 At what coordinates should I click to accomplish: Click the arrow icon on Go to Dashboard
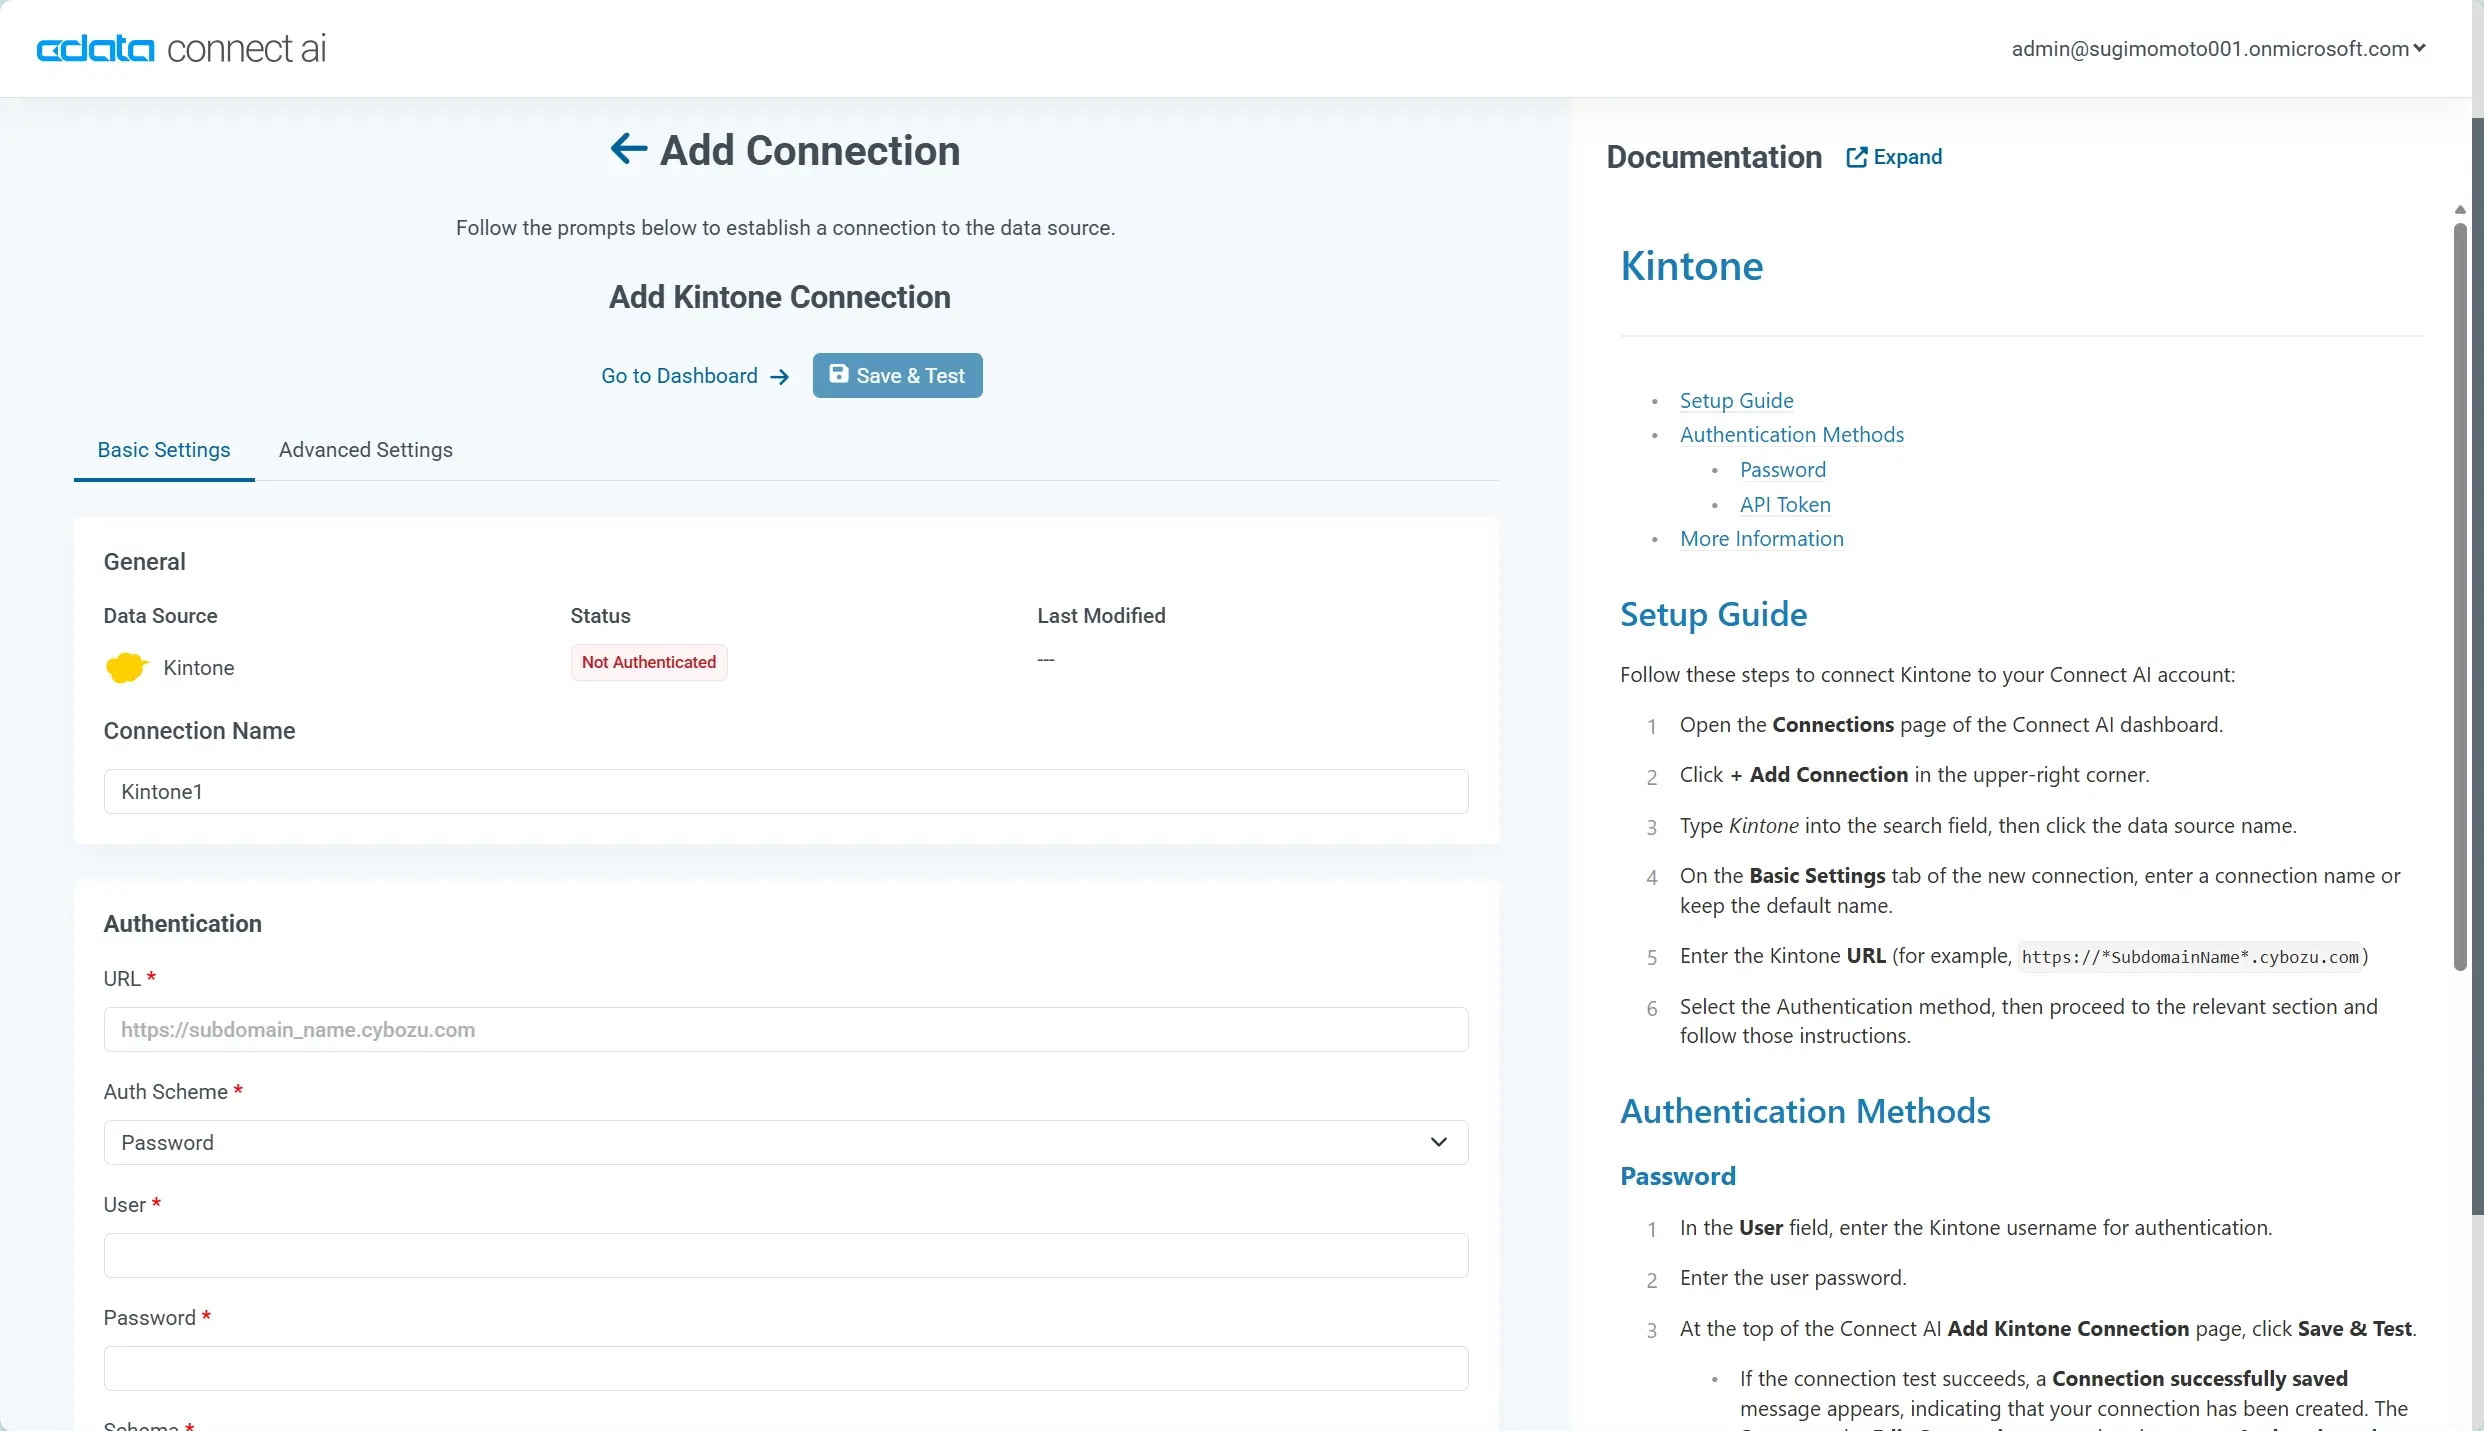click(x=779, y=376)
